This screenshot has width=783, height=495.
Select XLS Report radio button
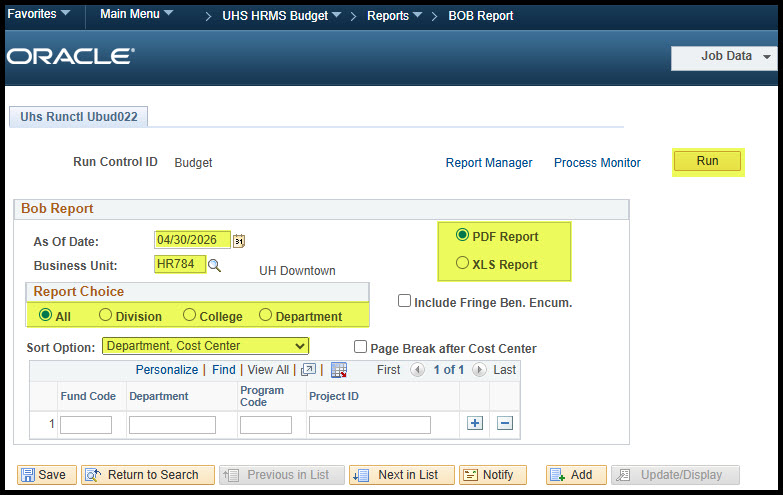(x=462, y=263)
